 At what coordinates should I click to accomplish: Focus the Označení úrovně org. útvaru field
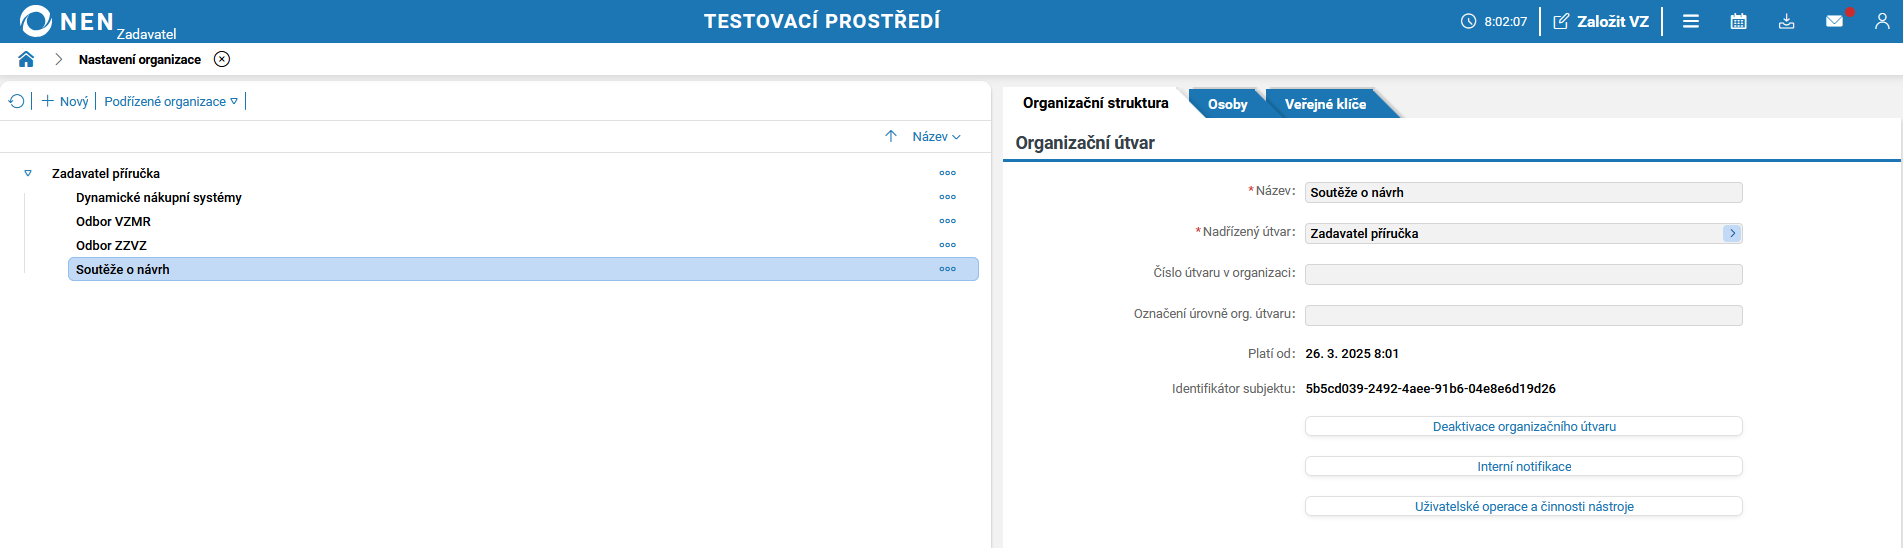click(x=1523, y=315)
